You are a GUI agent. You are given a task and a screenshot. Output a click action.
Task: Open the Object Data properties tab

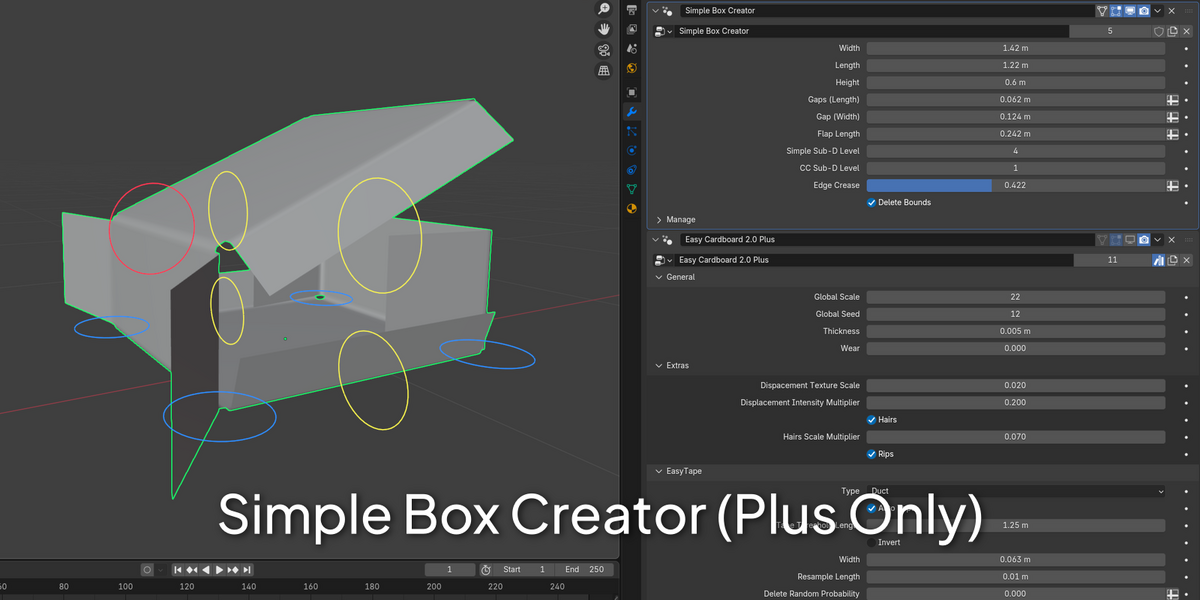pos(632,189)
